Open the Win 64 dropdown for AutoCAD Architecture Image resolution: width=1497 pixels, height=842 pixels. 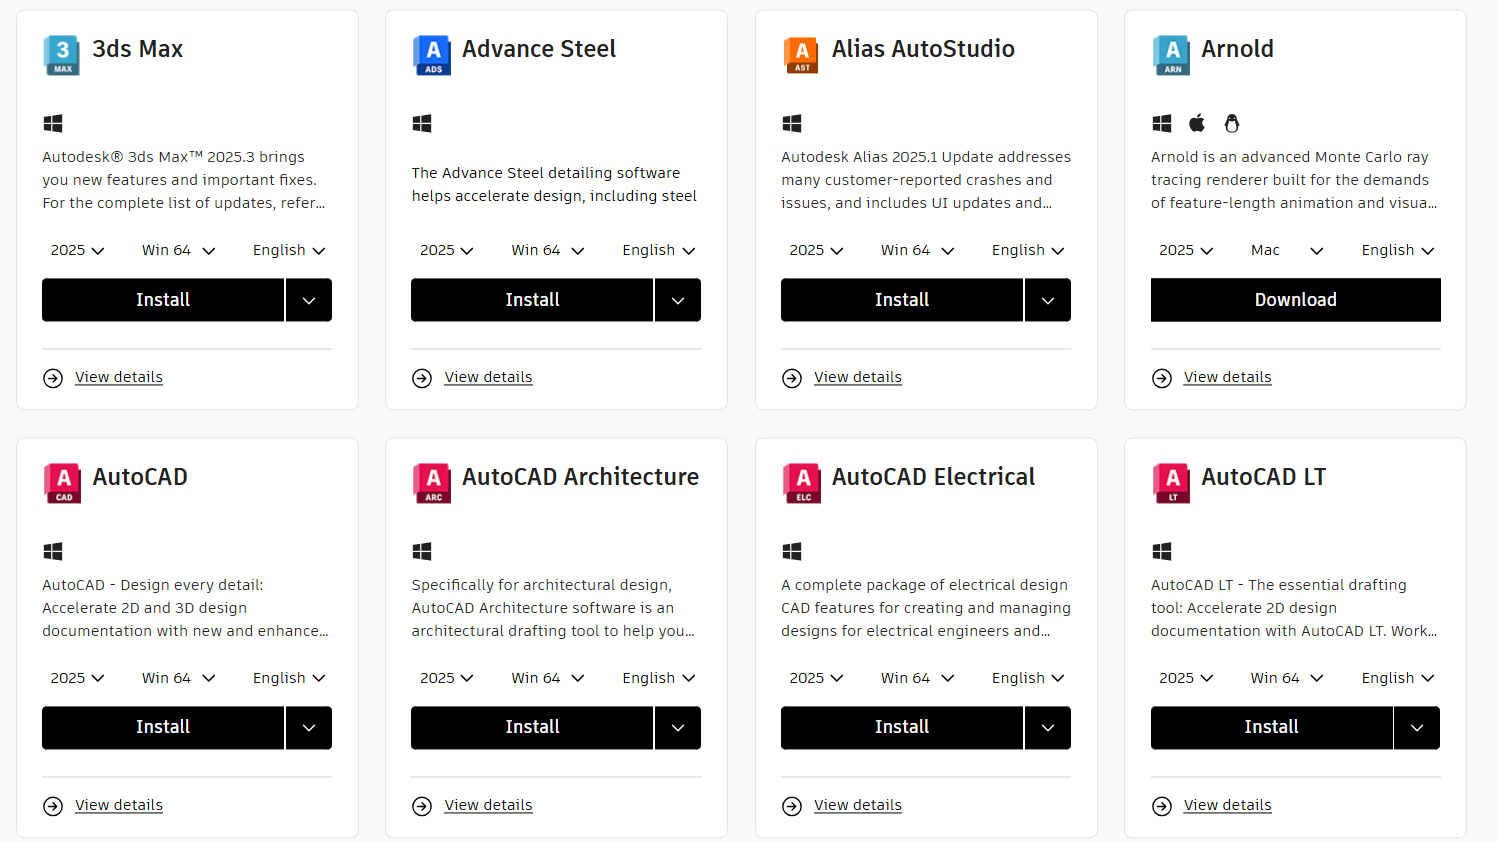[548, 678]
